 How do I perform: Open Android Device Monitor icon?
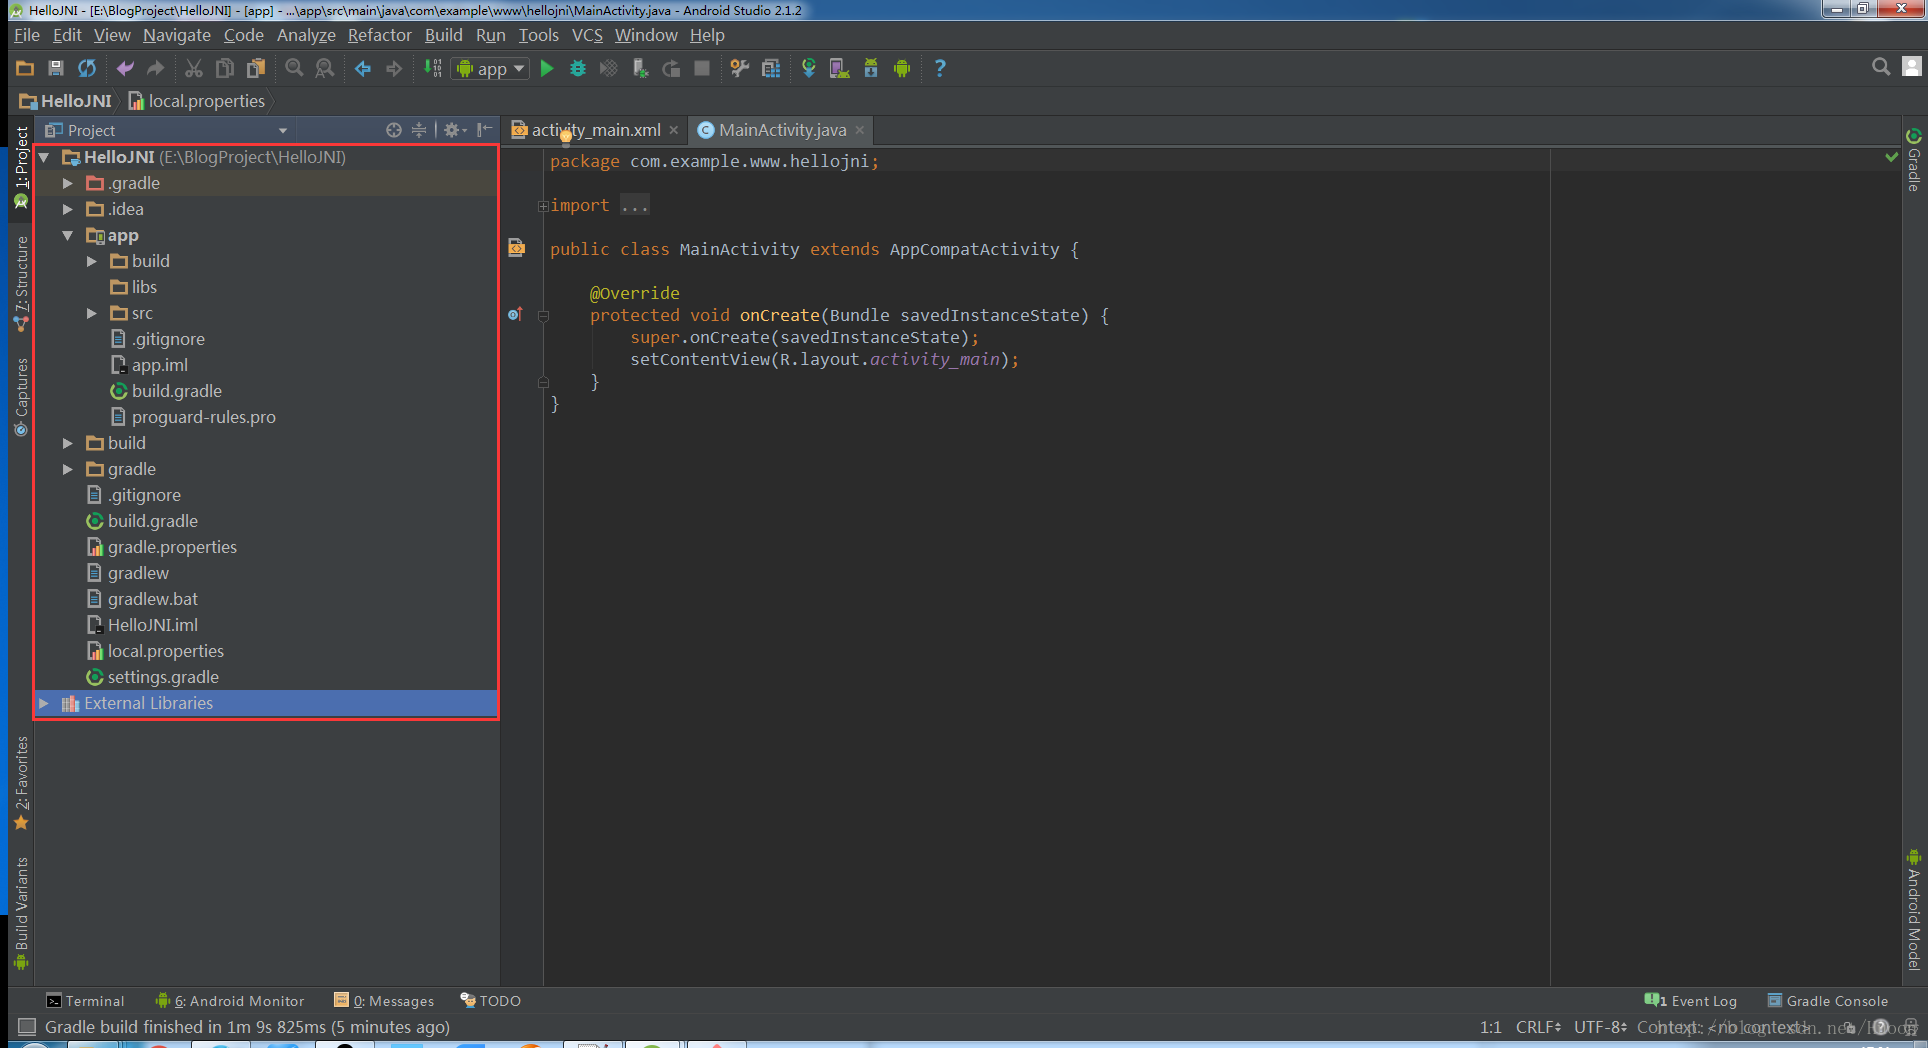[x=902, y=68]
